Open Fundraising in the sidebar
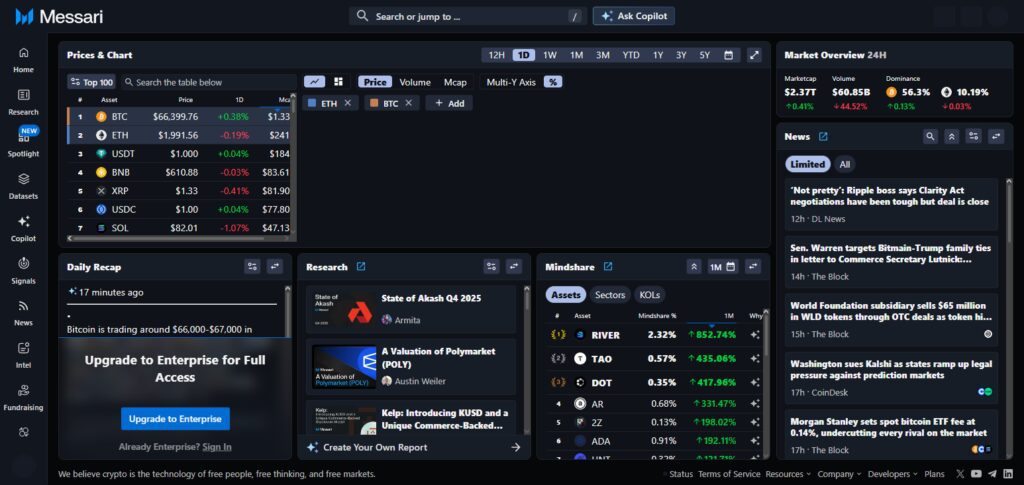 pyautogui.click(x=24, y=398)
